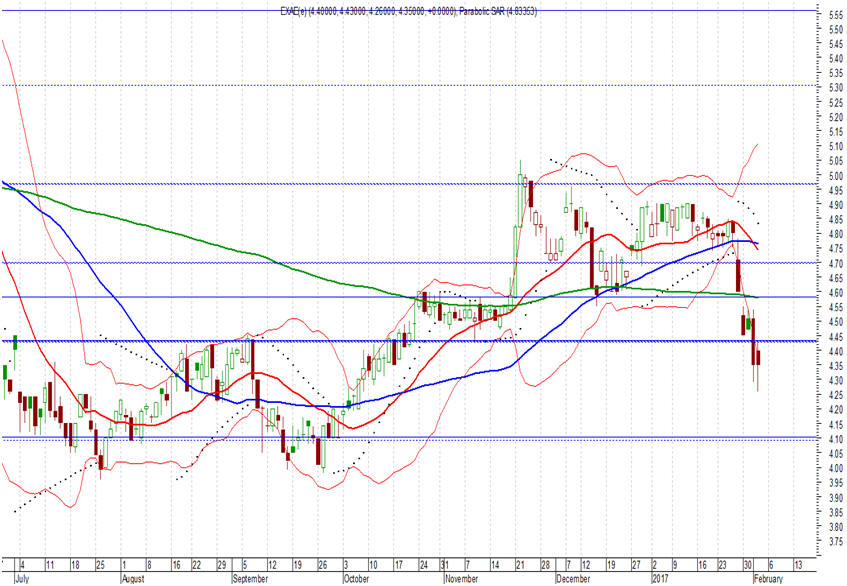Click the 5.10 price axis label
This screenshot has height=586, width=847.
pos(836,146)
